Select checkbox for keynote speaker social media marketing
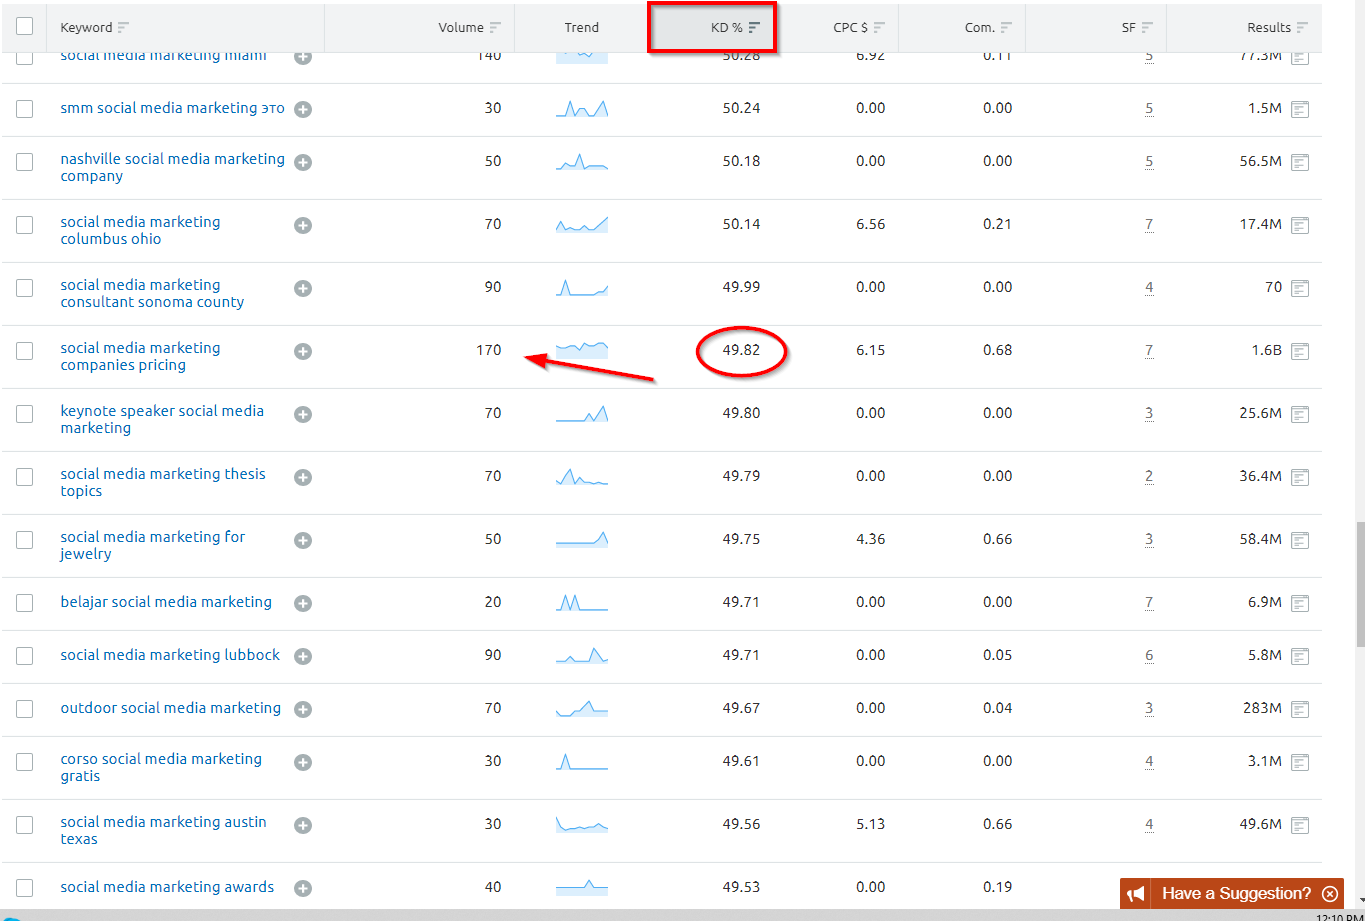 25,414
